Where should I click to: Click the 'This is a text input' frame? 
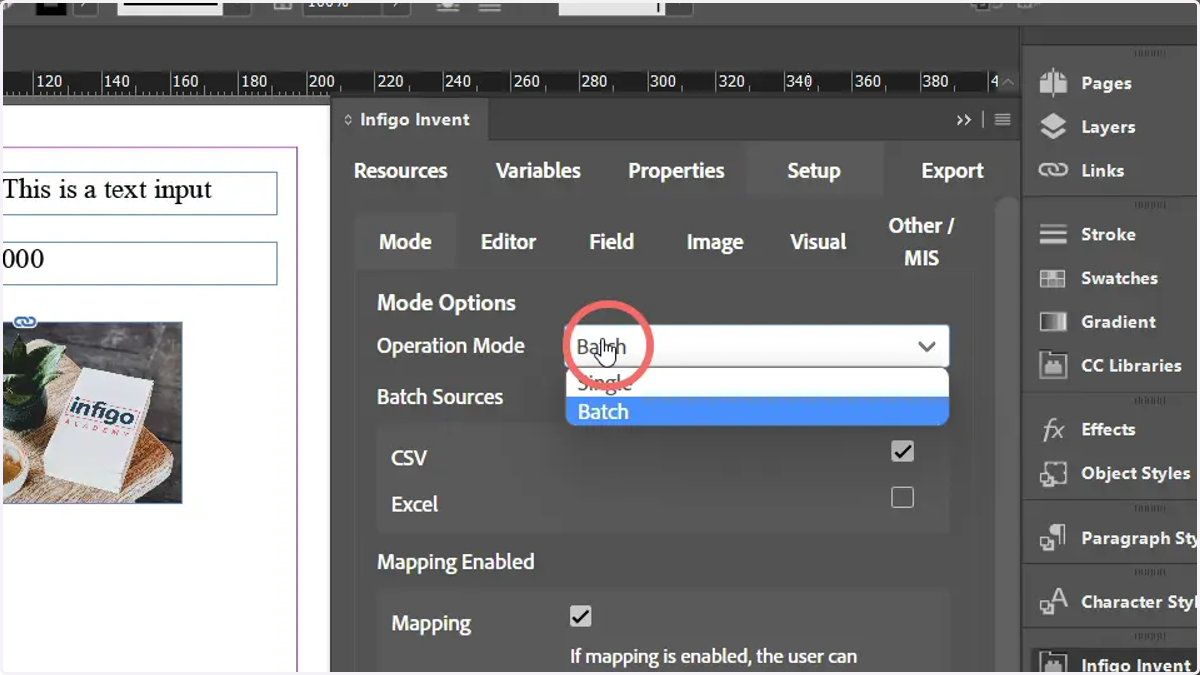pos(139,193)
